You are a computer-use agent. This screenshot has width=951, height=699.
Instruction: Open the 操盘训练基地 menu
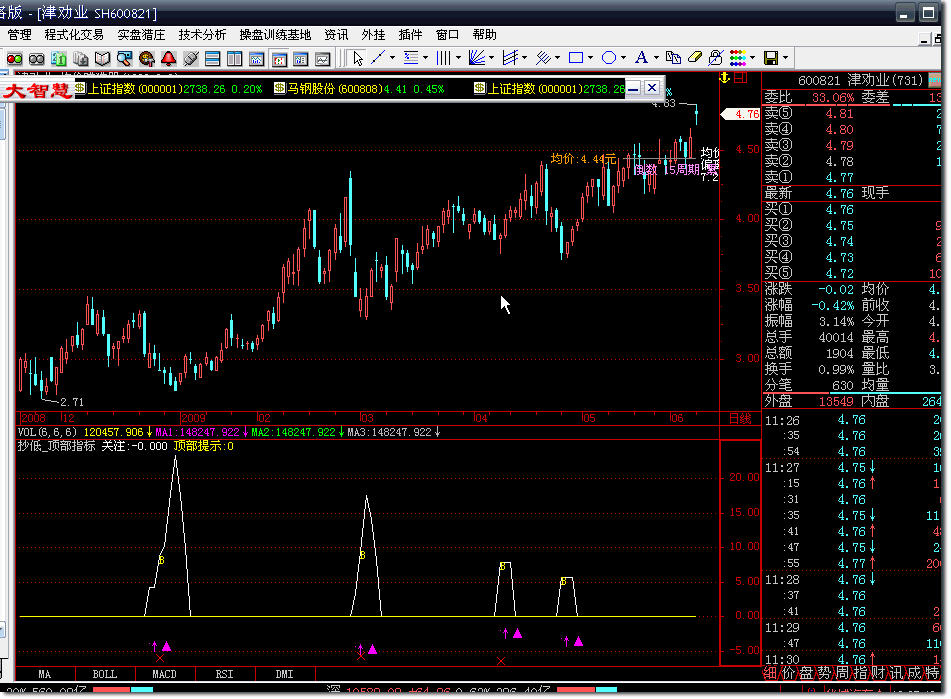tap(275, 35)
